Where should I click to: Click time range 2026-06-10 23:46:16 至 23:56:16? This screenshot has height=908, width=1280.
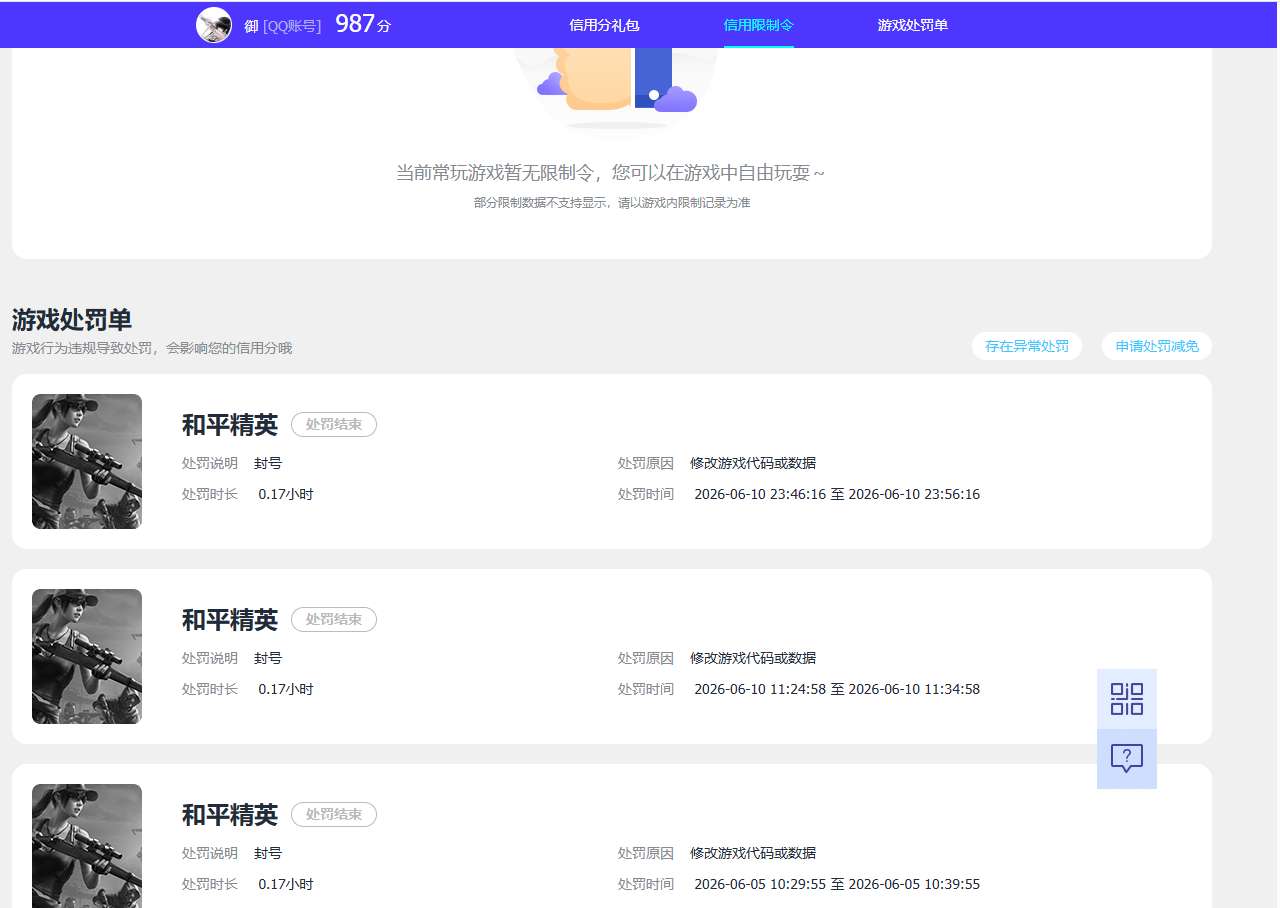837,494
